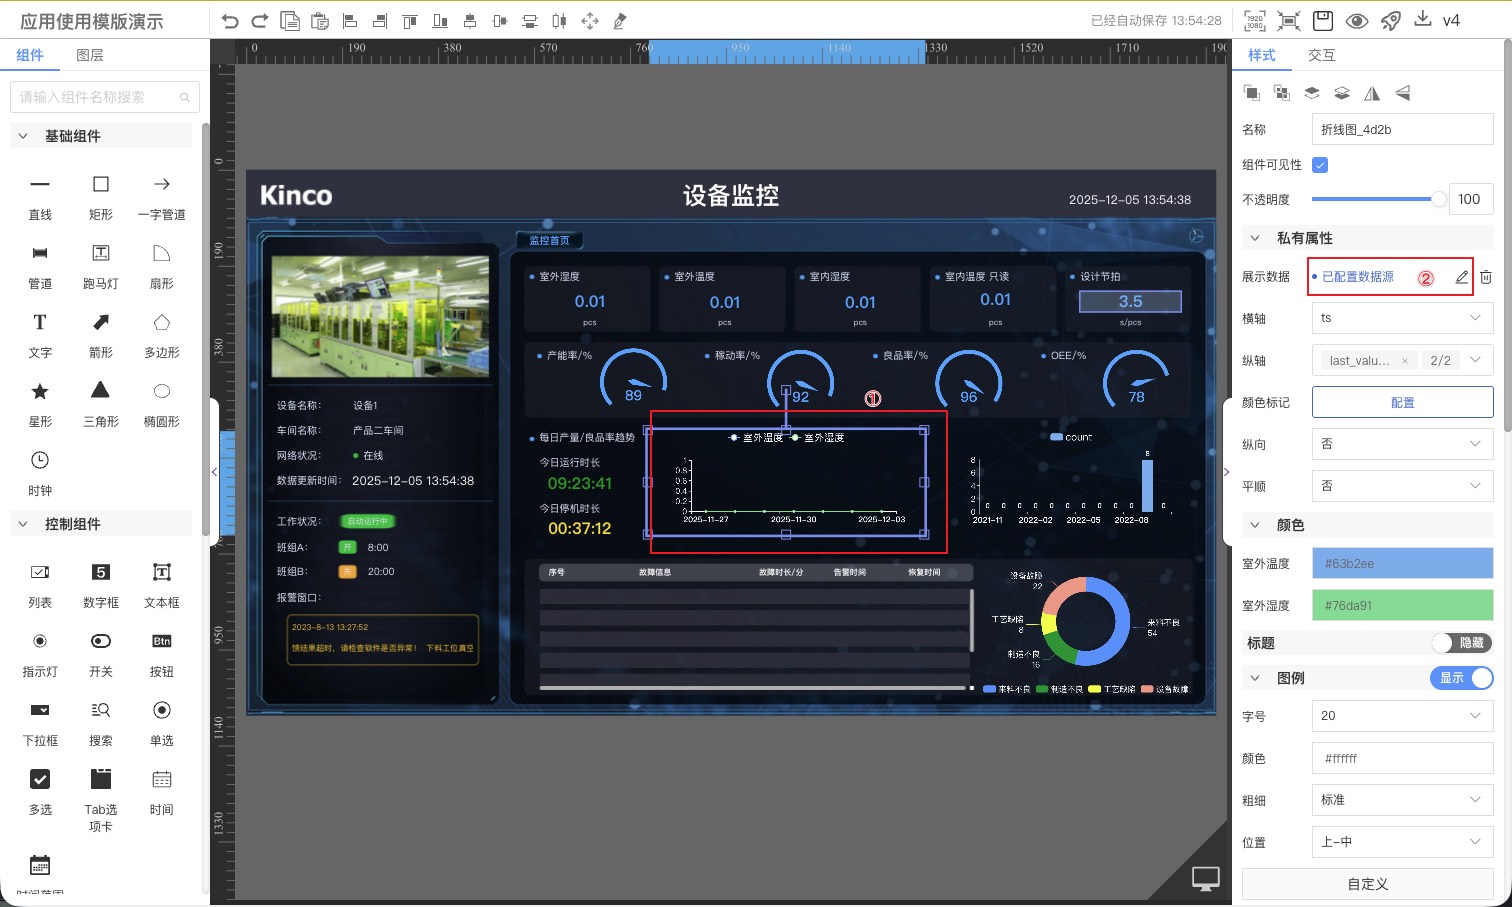This screenshot has height=907, width=1512.
Task: Click the 自定义 button
Action: pos(1367,884)
